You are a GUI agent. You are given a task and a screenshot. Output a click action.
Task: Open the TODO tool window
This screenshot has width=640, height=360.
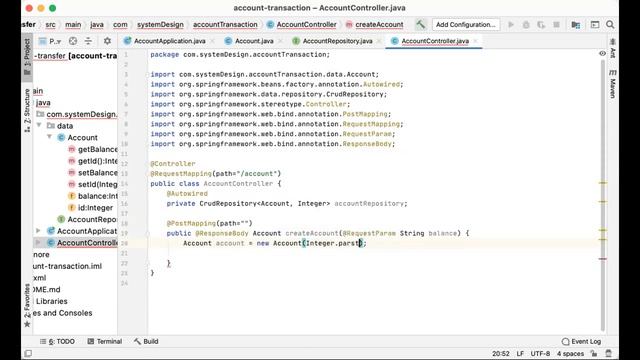pyautogui.click(x=57, y=342)
